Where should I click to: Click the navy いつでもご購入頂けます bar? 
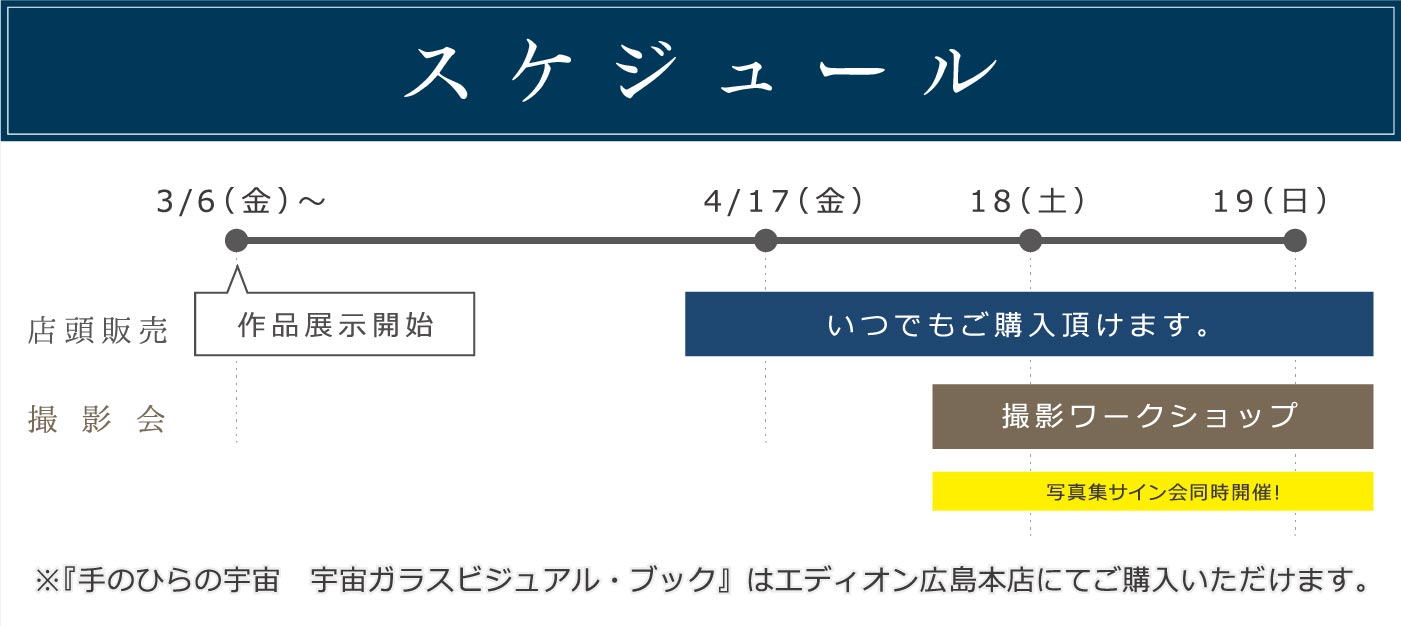coord(1029,324)
